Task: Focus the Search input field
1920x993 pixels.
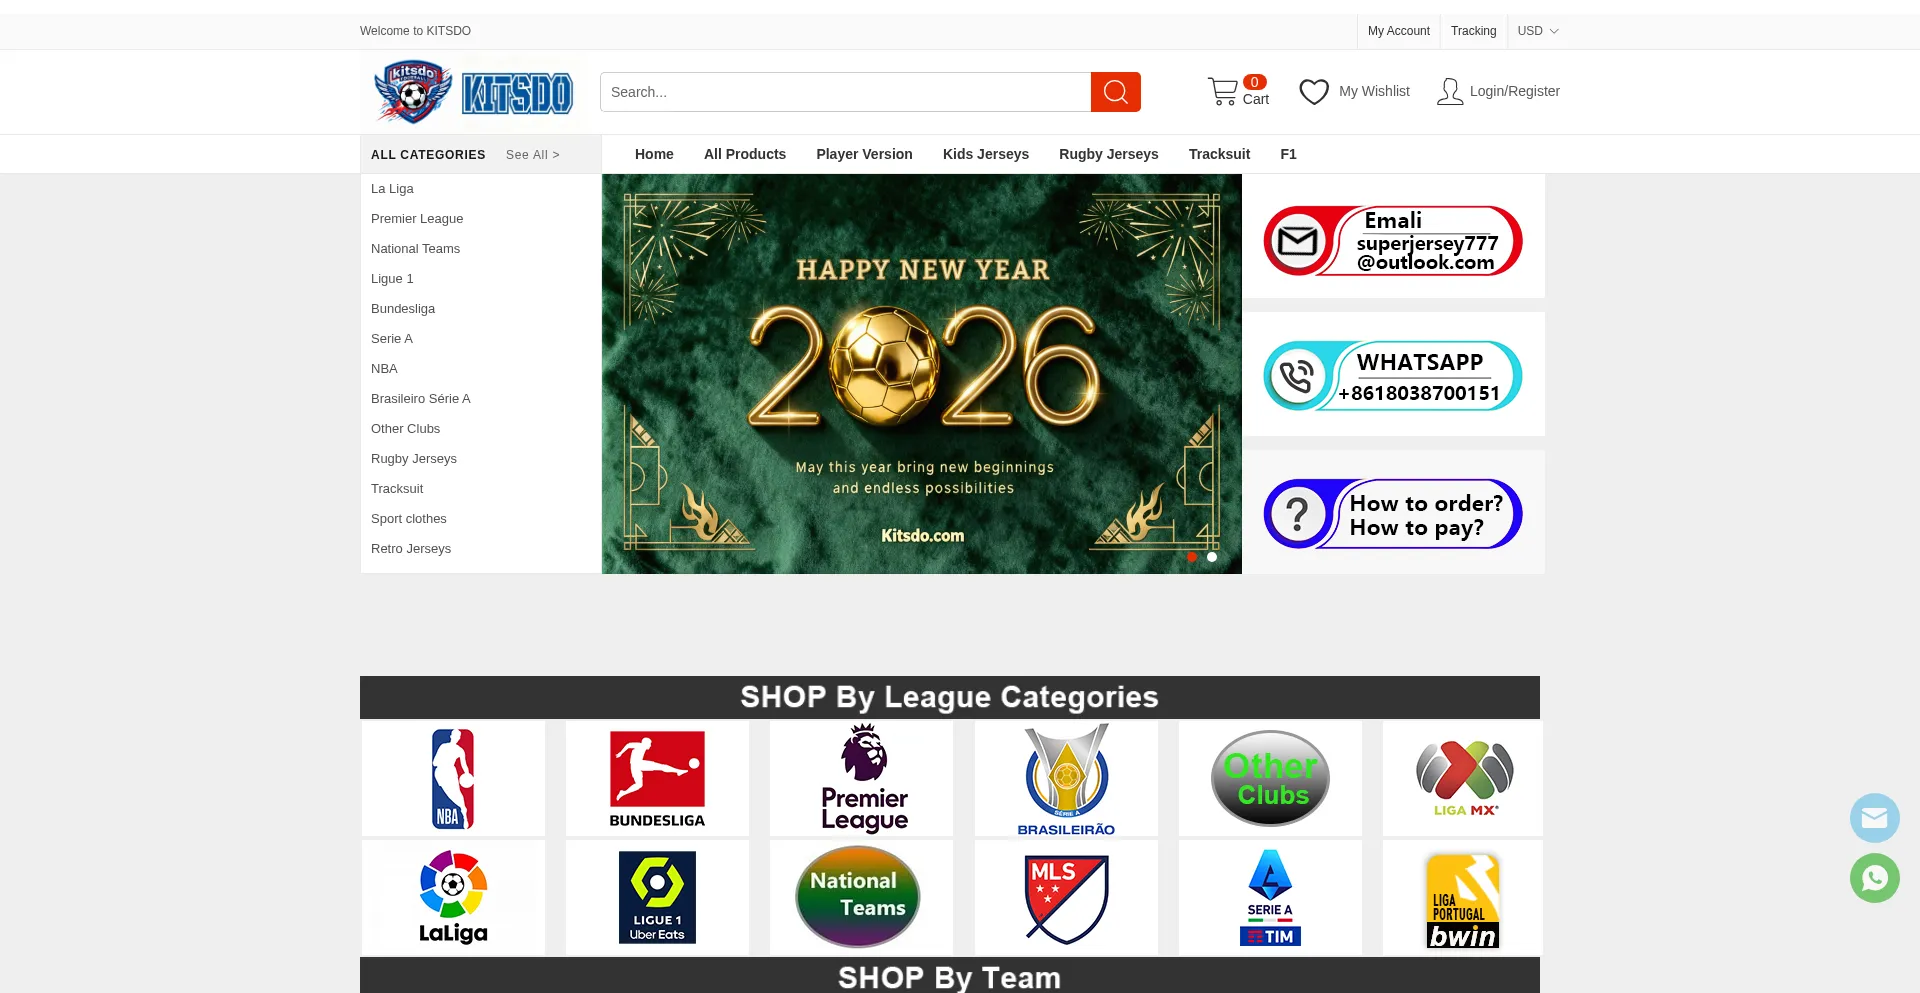Action: point(845,92)
